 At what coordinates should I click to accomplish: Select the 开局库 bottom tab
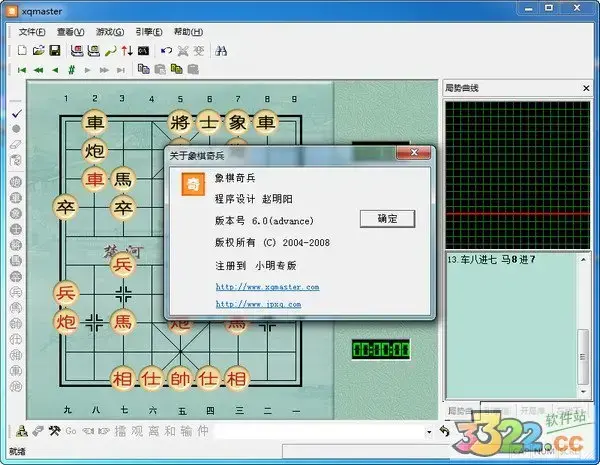click(x=532, y=410)
